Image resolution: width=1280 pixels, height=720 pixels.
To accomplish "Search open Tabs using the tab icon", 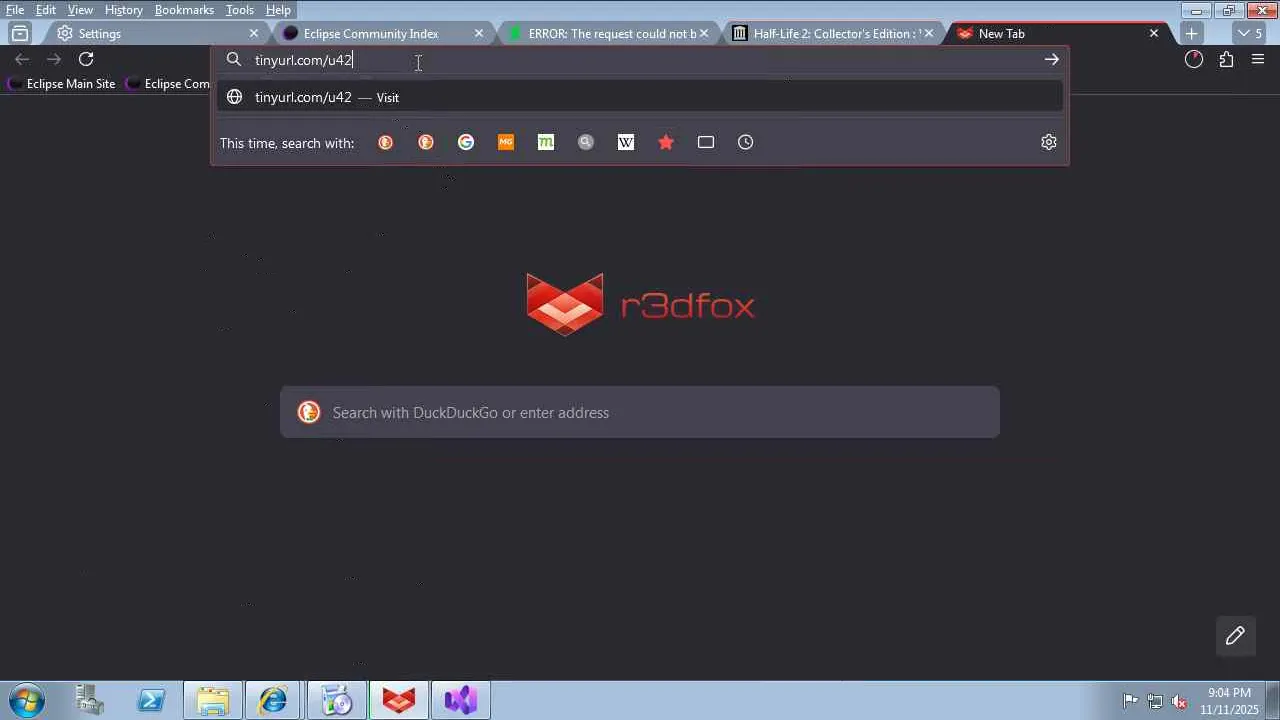I will click(x=706, y=142).
